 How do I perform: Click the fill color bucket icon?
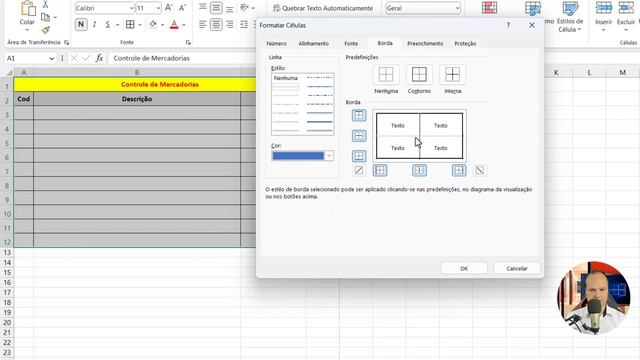(x=153, y=24)
